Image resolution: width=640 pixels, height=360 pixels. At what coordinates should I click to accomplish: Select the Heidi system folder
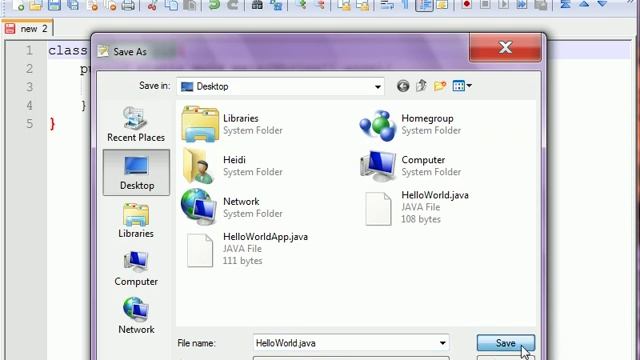(x=233, y=166)
